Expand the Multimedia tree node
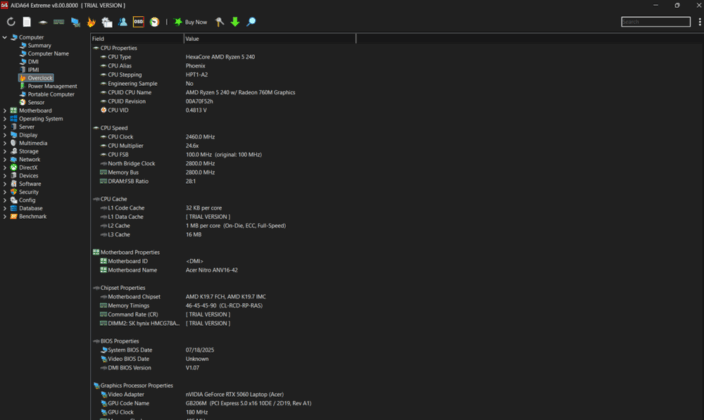 (x=4, y=143)
